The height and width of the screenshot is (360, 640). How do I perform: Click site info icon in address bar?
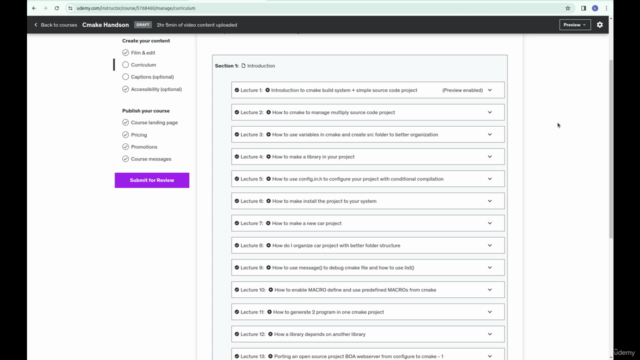[x=70, y=8]
